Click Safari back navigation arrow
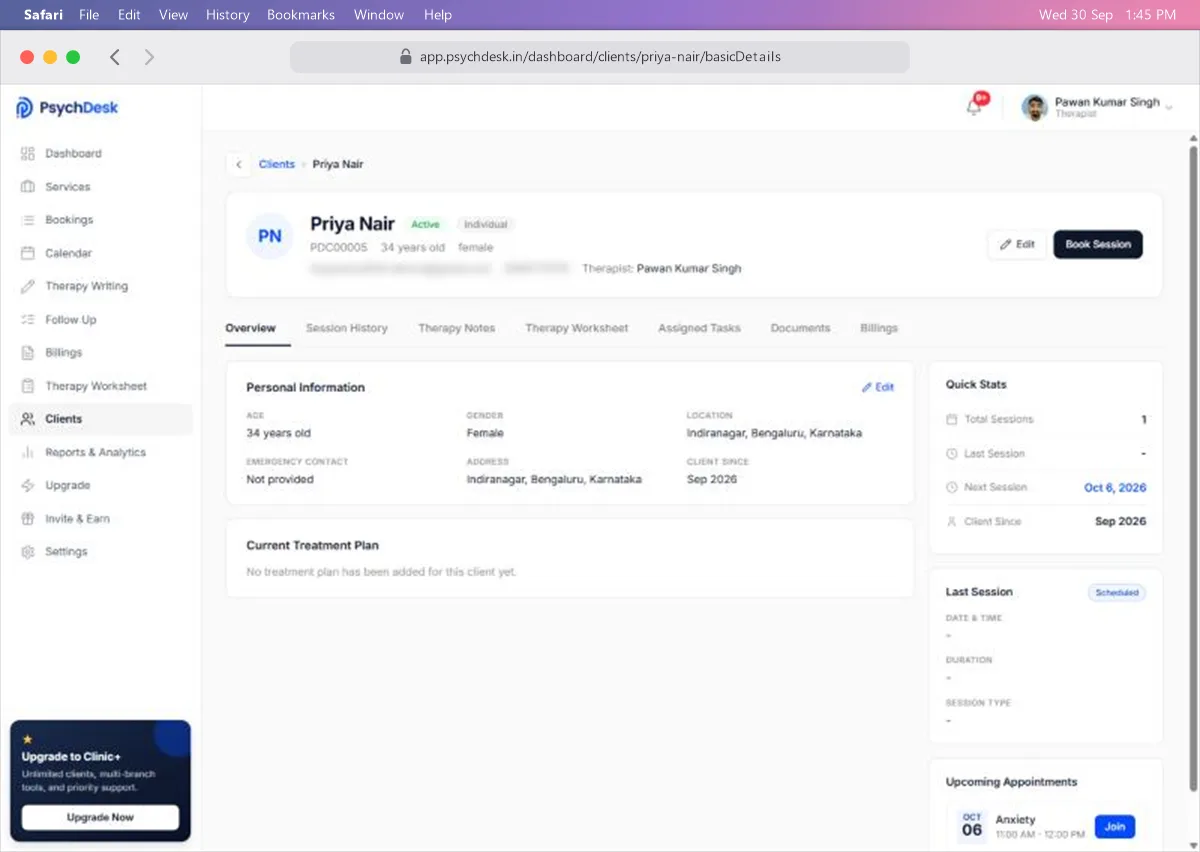 (x=115, y=57)
